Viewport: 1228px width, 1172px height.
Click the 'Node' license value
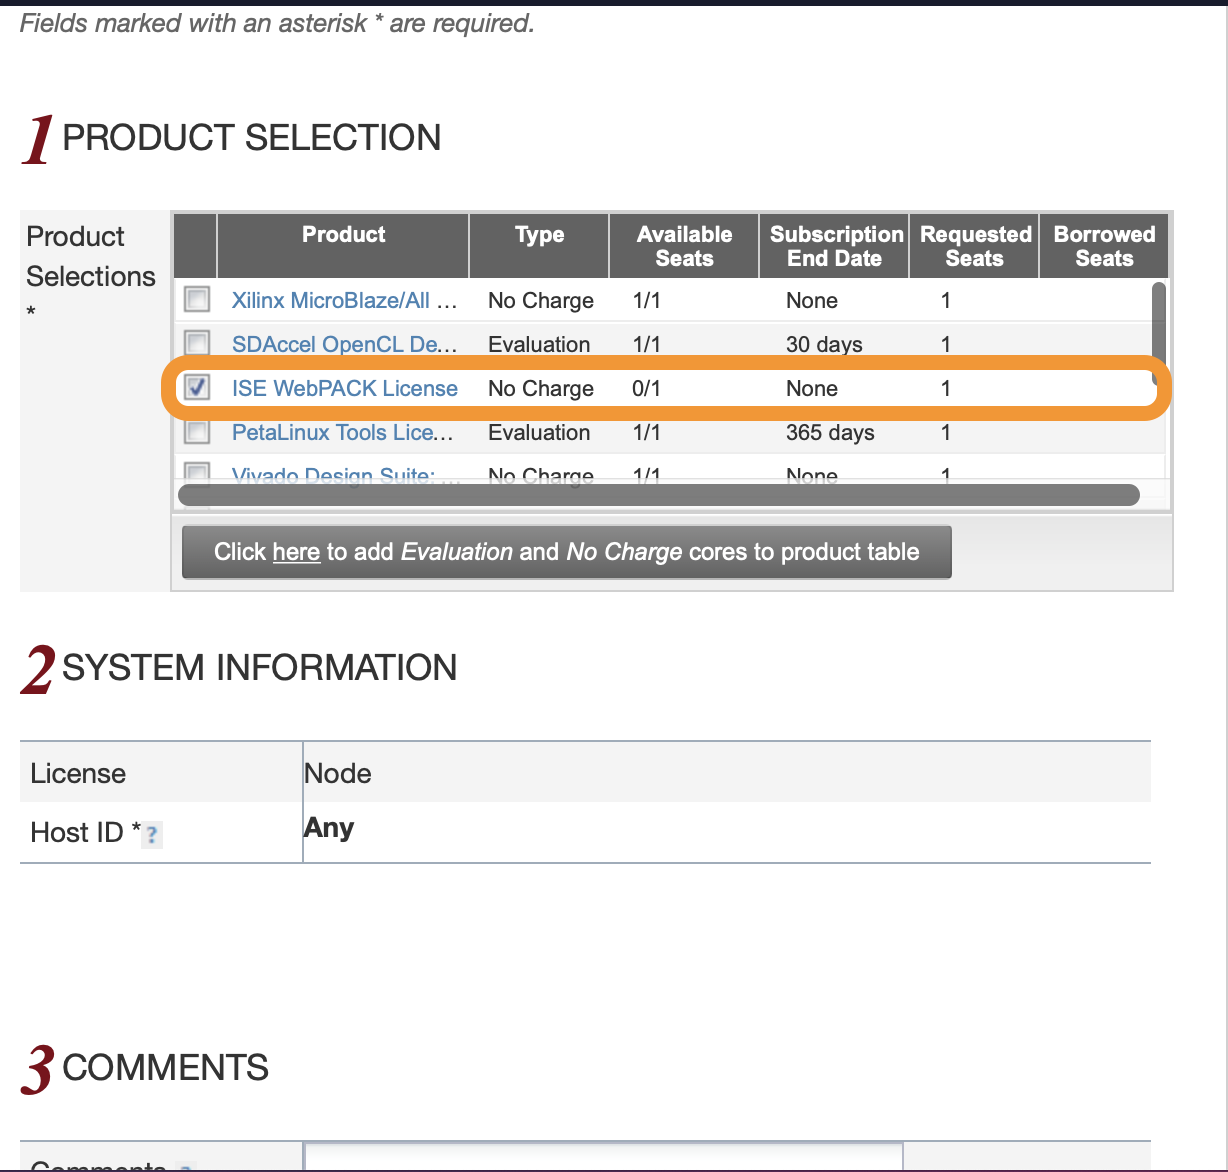point(338,773)
